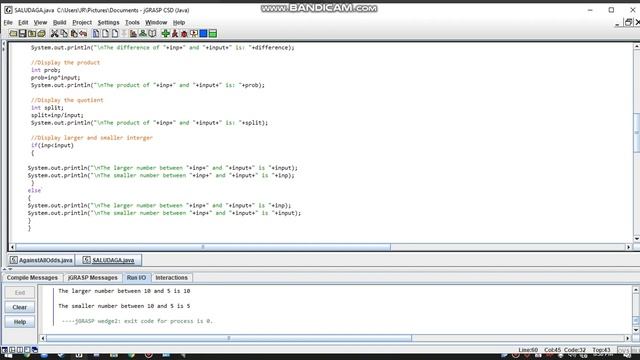Toggle line numbers with the third page icon
The width and height of the screenshot is (640, 360).
[x=115, y=33]
